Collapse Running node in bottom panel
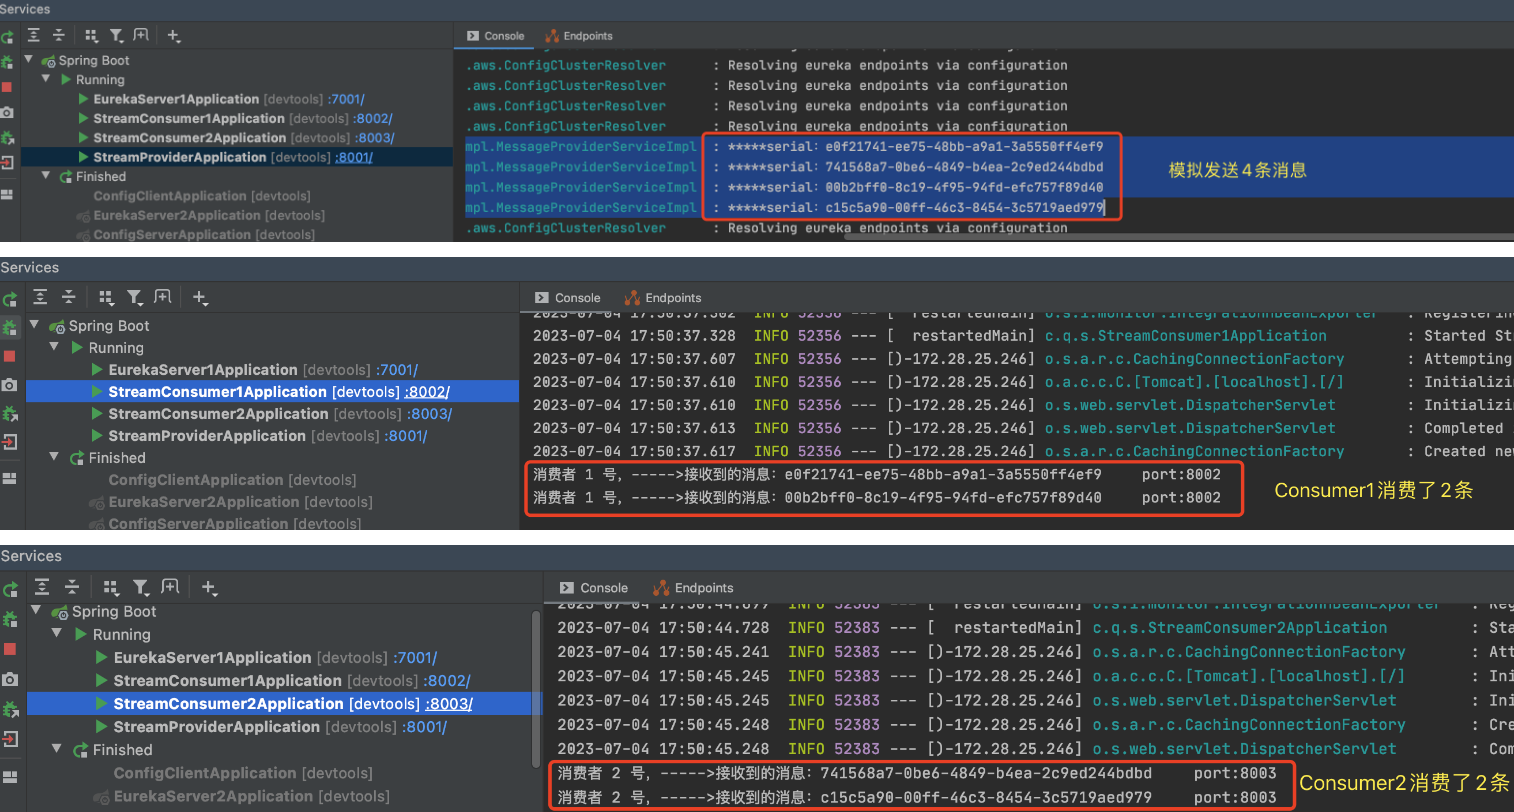The height and width of the screenshot is (812, 1514). [x=56, y=634]
